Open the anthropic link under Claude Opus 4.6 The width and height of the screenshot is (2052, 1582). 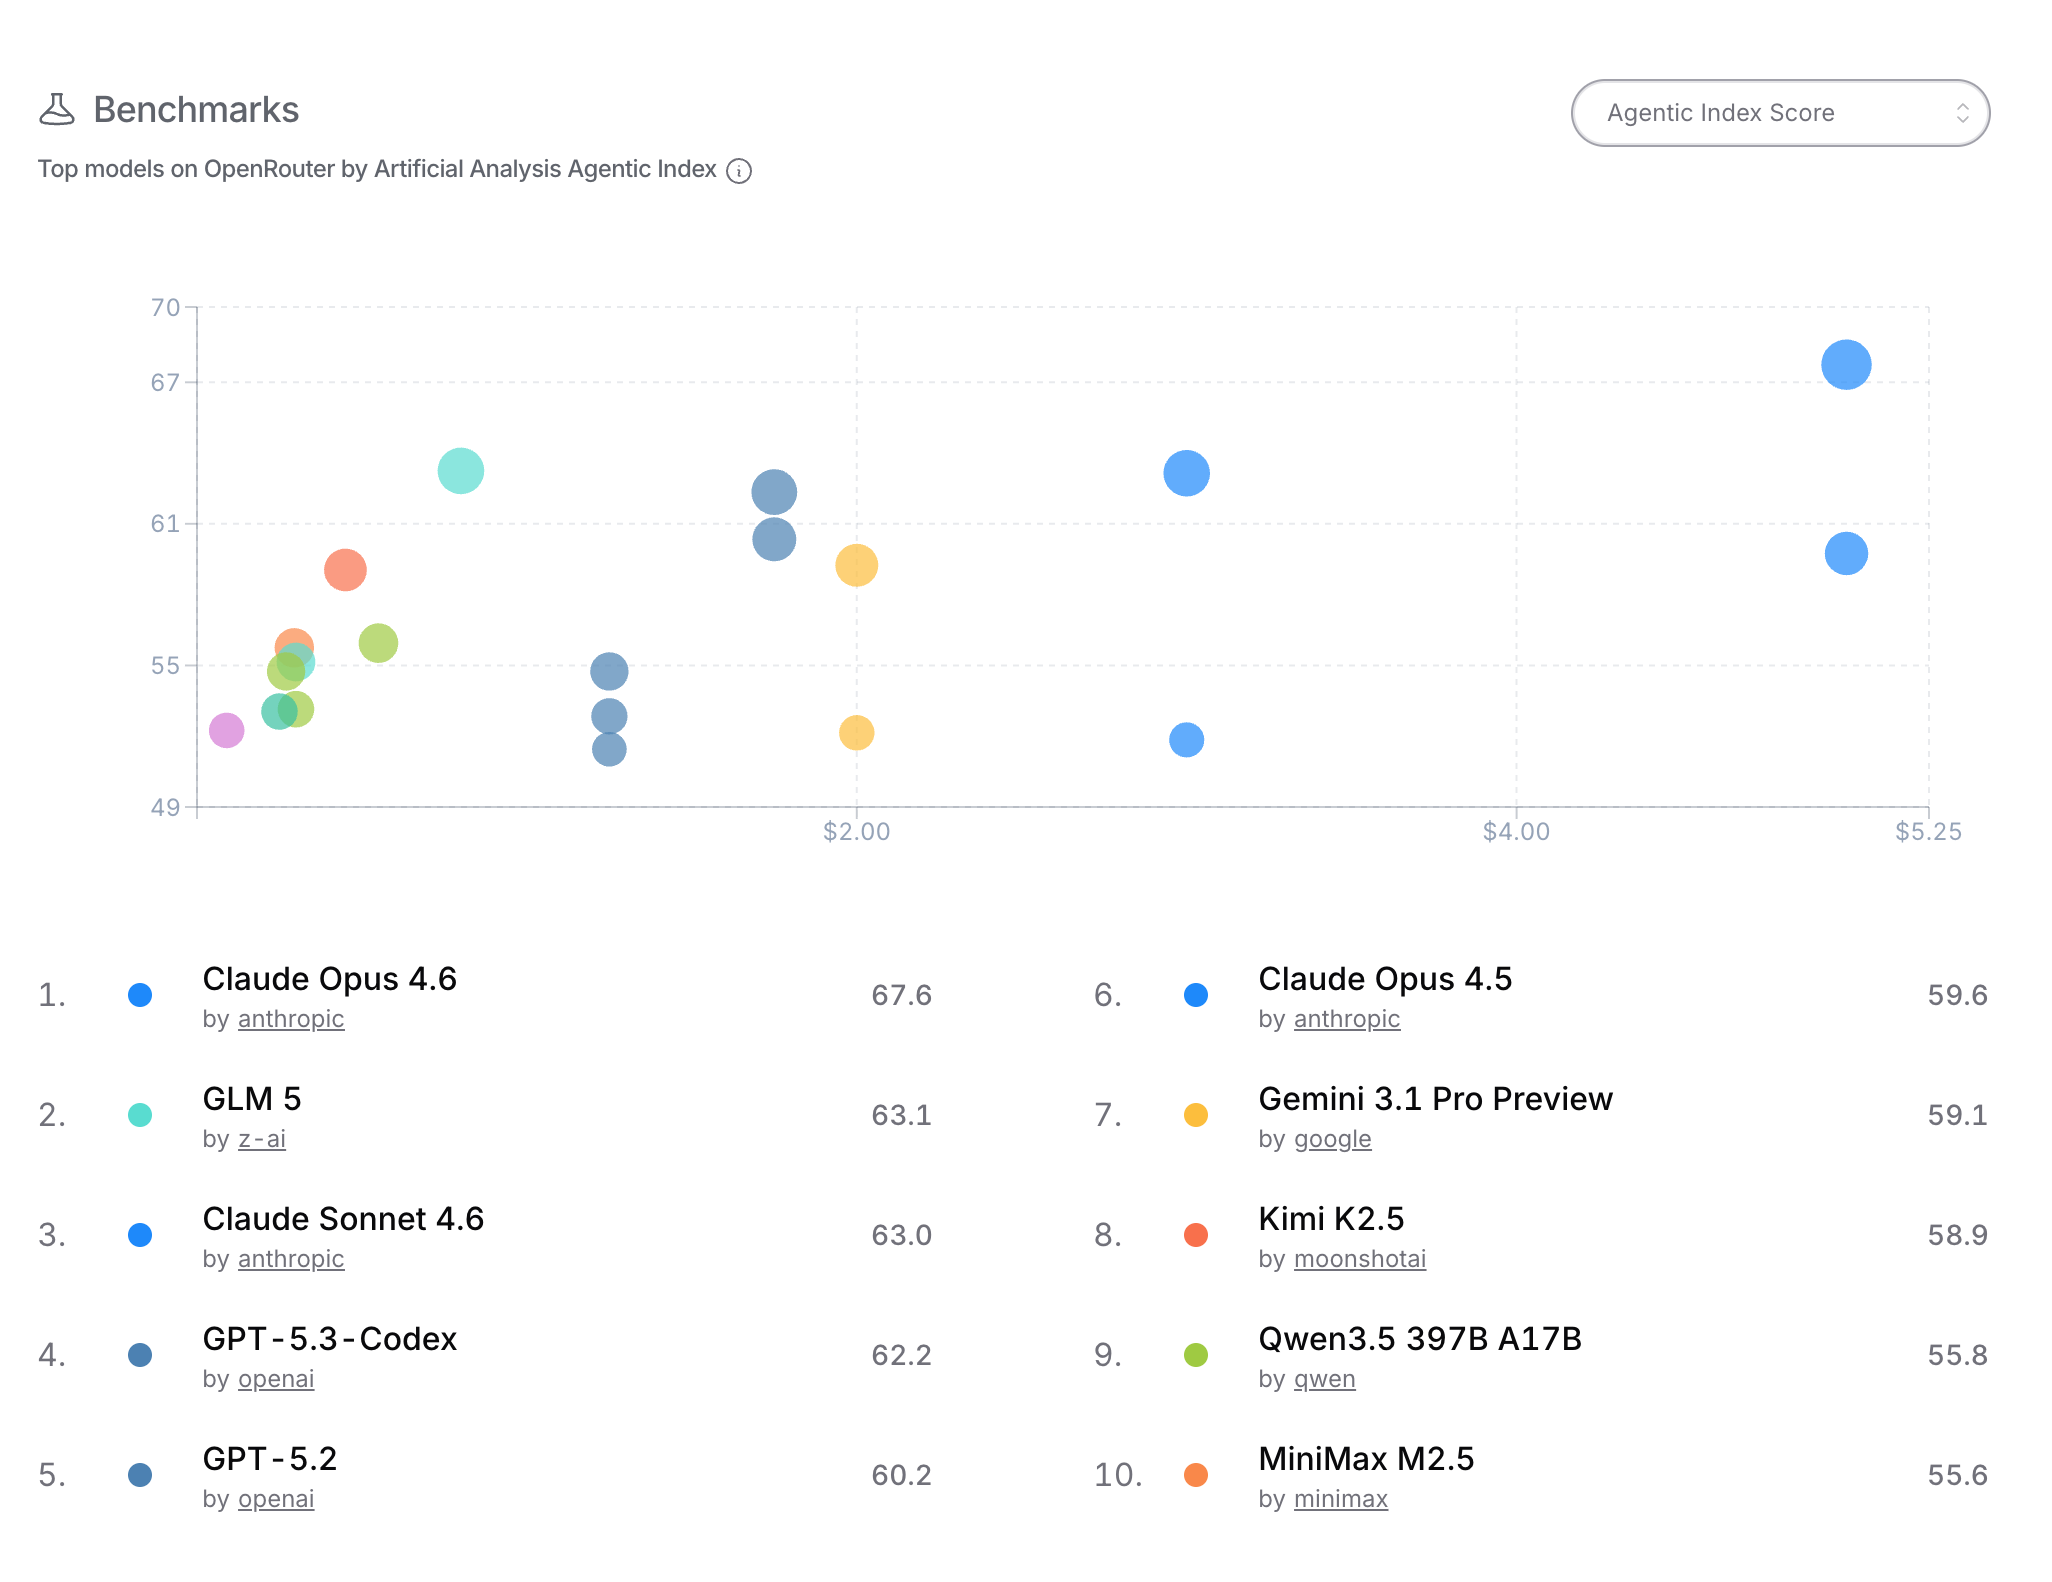pyautogui.click(x=290, y=1018)
